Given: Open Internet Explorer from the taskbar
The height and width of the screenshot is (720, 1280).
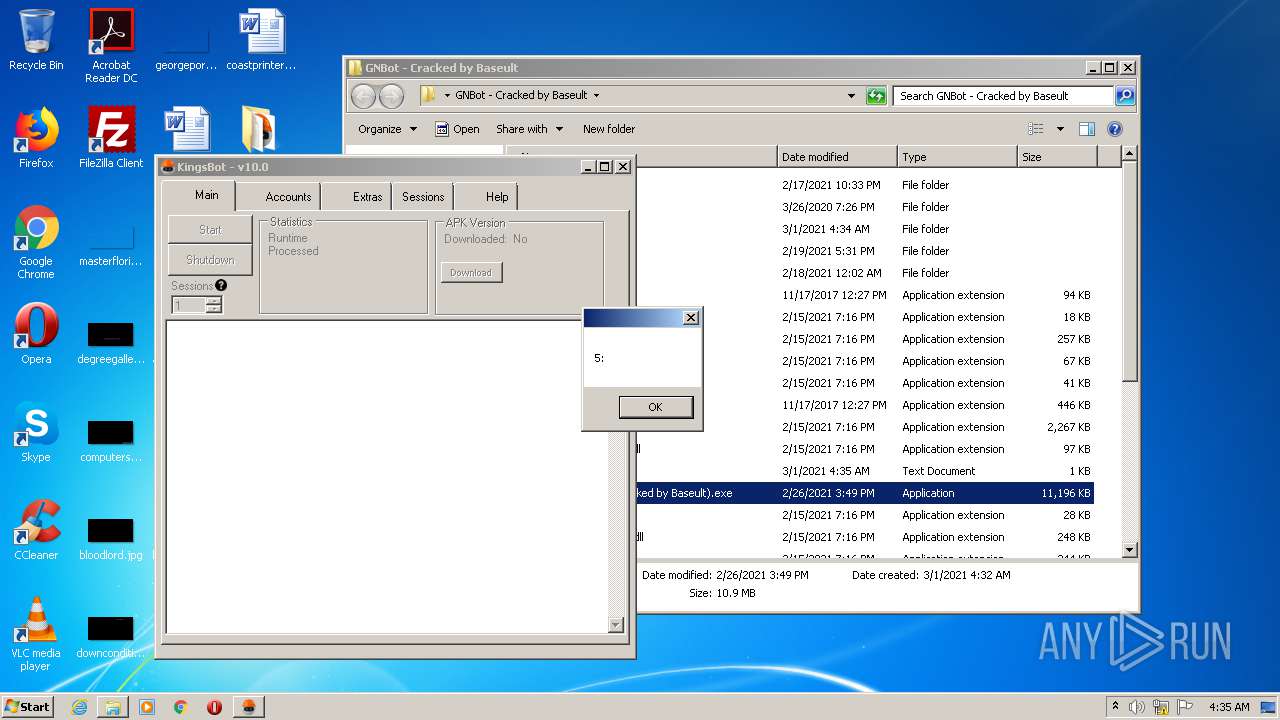Looking at the screenshot, I should click(79, 707).
